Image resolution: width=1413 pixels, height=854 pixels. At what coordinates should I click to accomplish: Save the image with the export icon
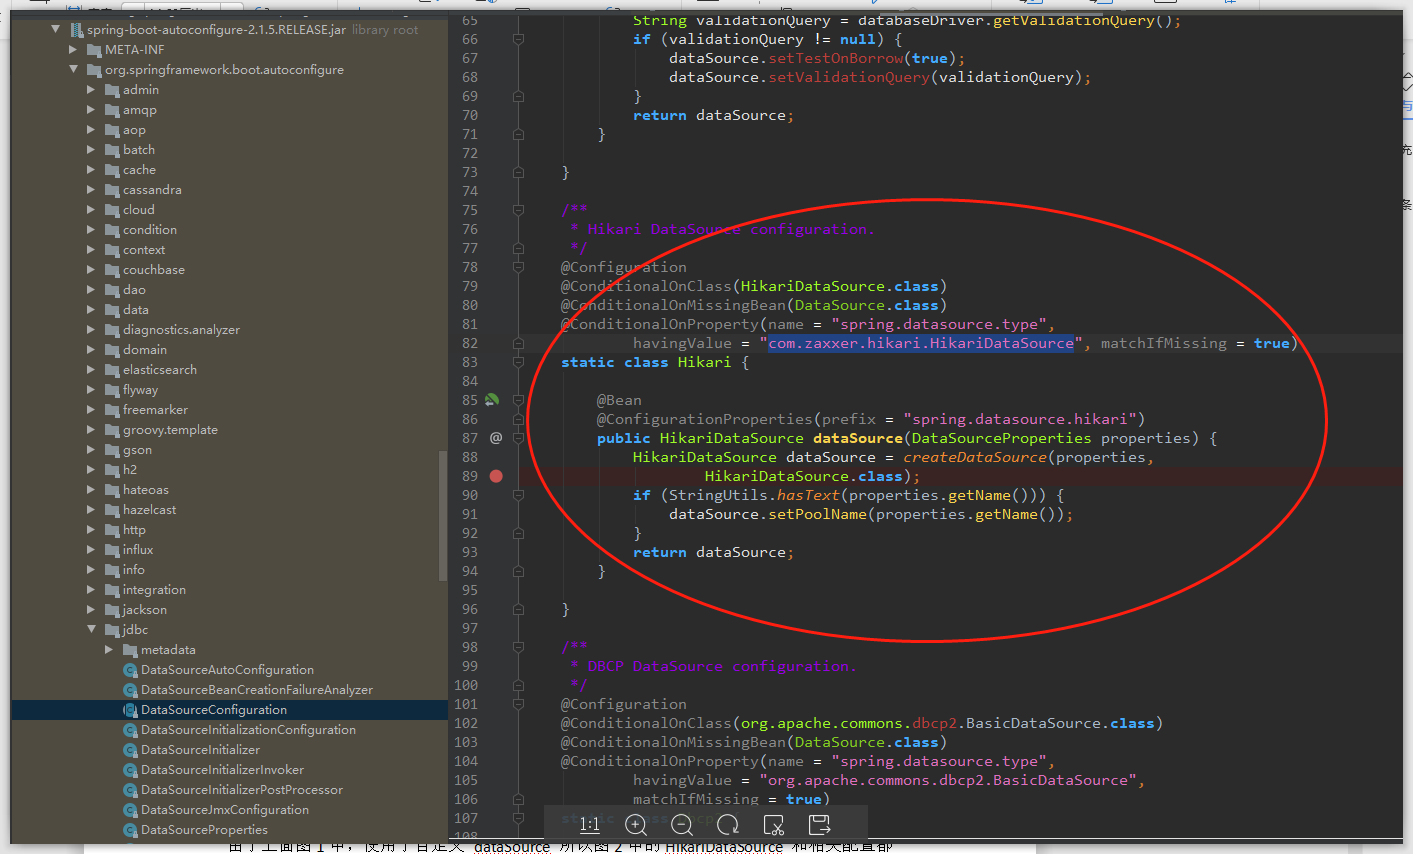click(819, 824)
